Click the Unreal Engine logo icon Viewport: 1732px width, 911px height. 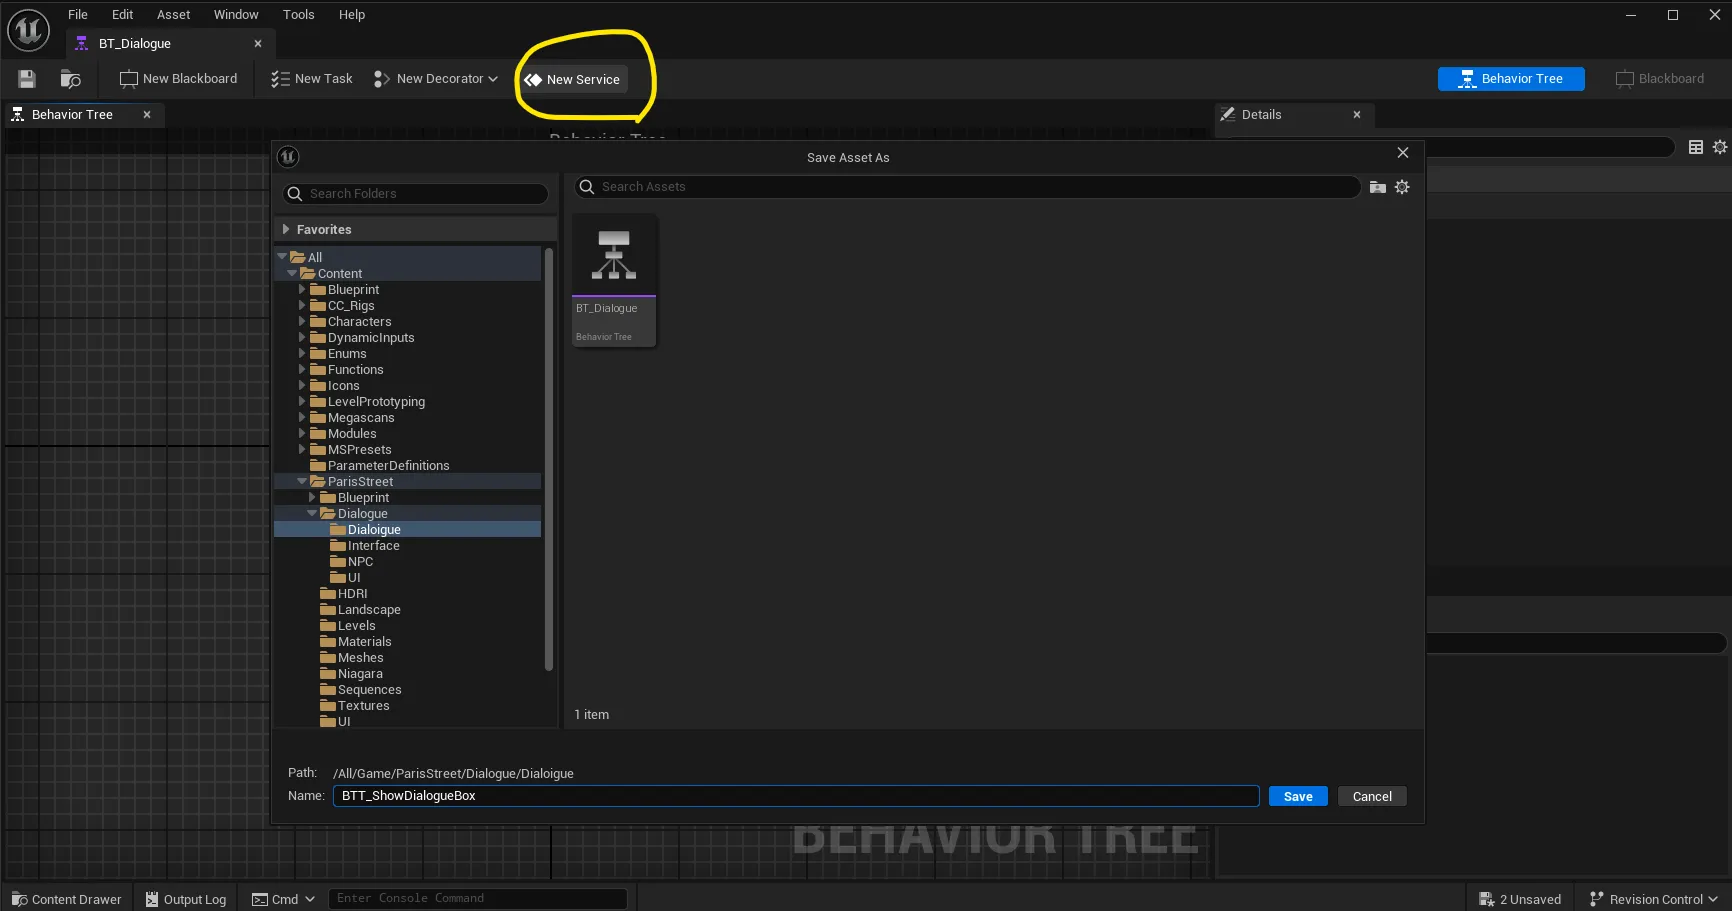[28, 30]
